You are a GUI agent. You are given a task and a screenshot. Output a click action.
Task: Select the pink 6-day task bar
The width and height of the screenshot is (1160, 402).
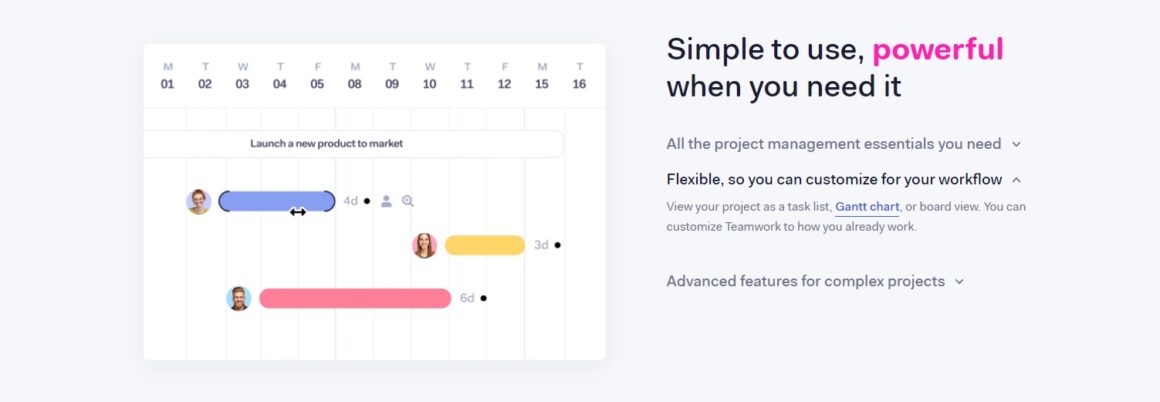355,298
